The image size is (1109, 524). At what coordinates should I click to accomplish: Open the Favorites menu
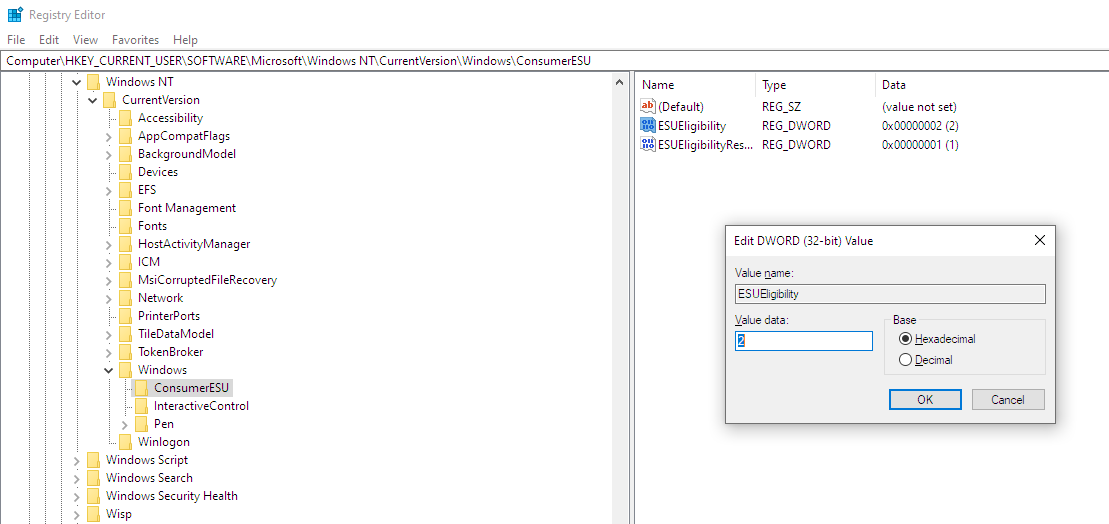[135, 40]
